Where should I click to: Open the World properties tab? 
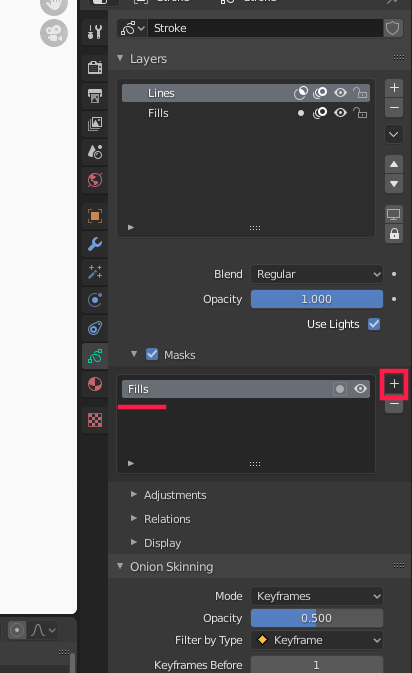[95, 180]
